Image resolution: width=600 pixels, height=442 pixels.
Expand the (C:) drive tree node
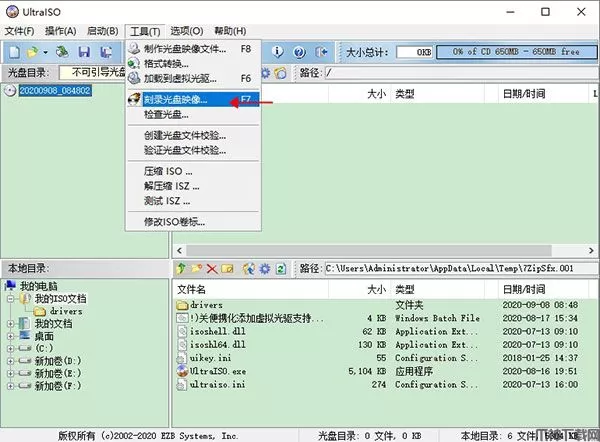pyautogui.click(x=10, y=349)
